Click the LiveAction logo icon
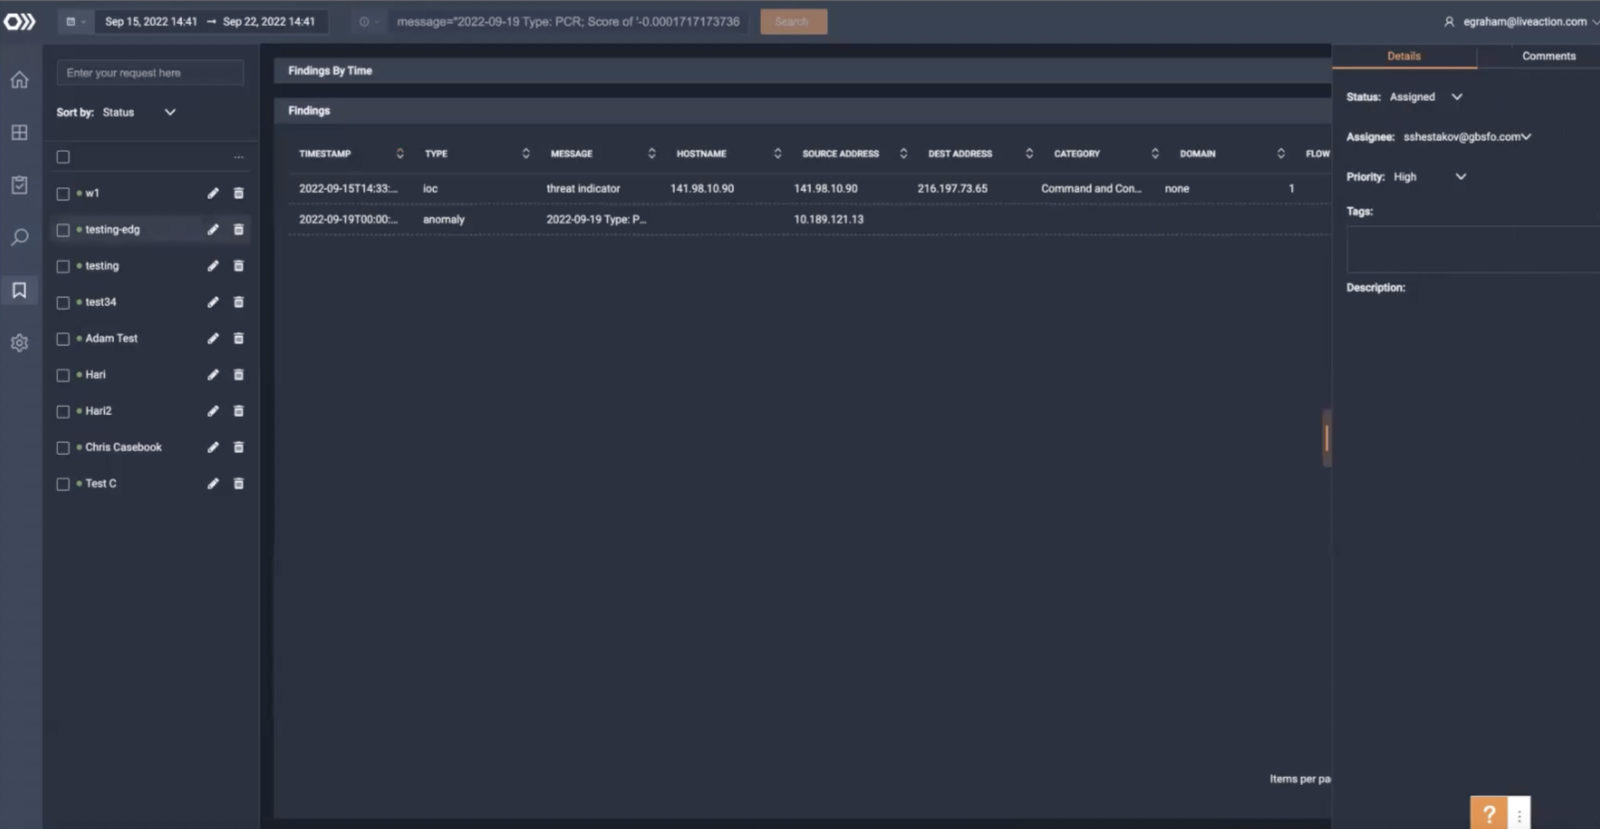Image resolution: width=1600 pixels, height=829 pixels. (19, 21)
